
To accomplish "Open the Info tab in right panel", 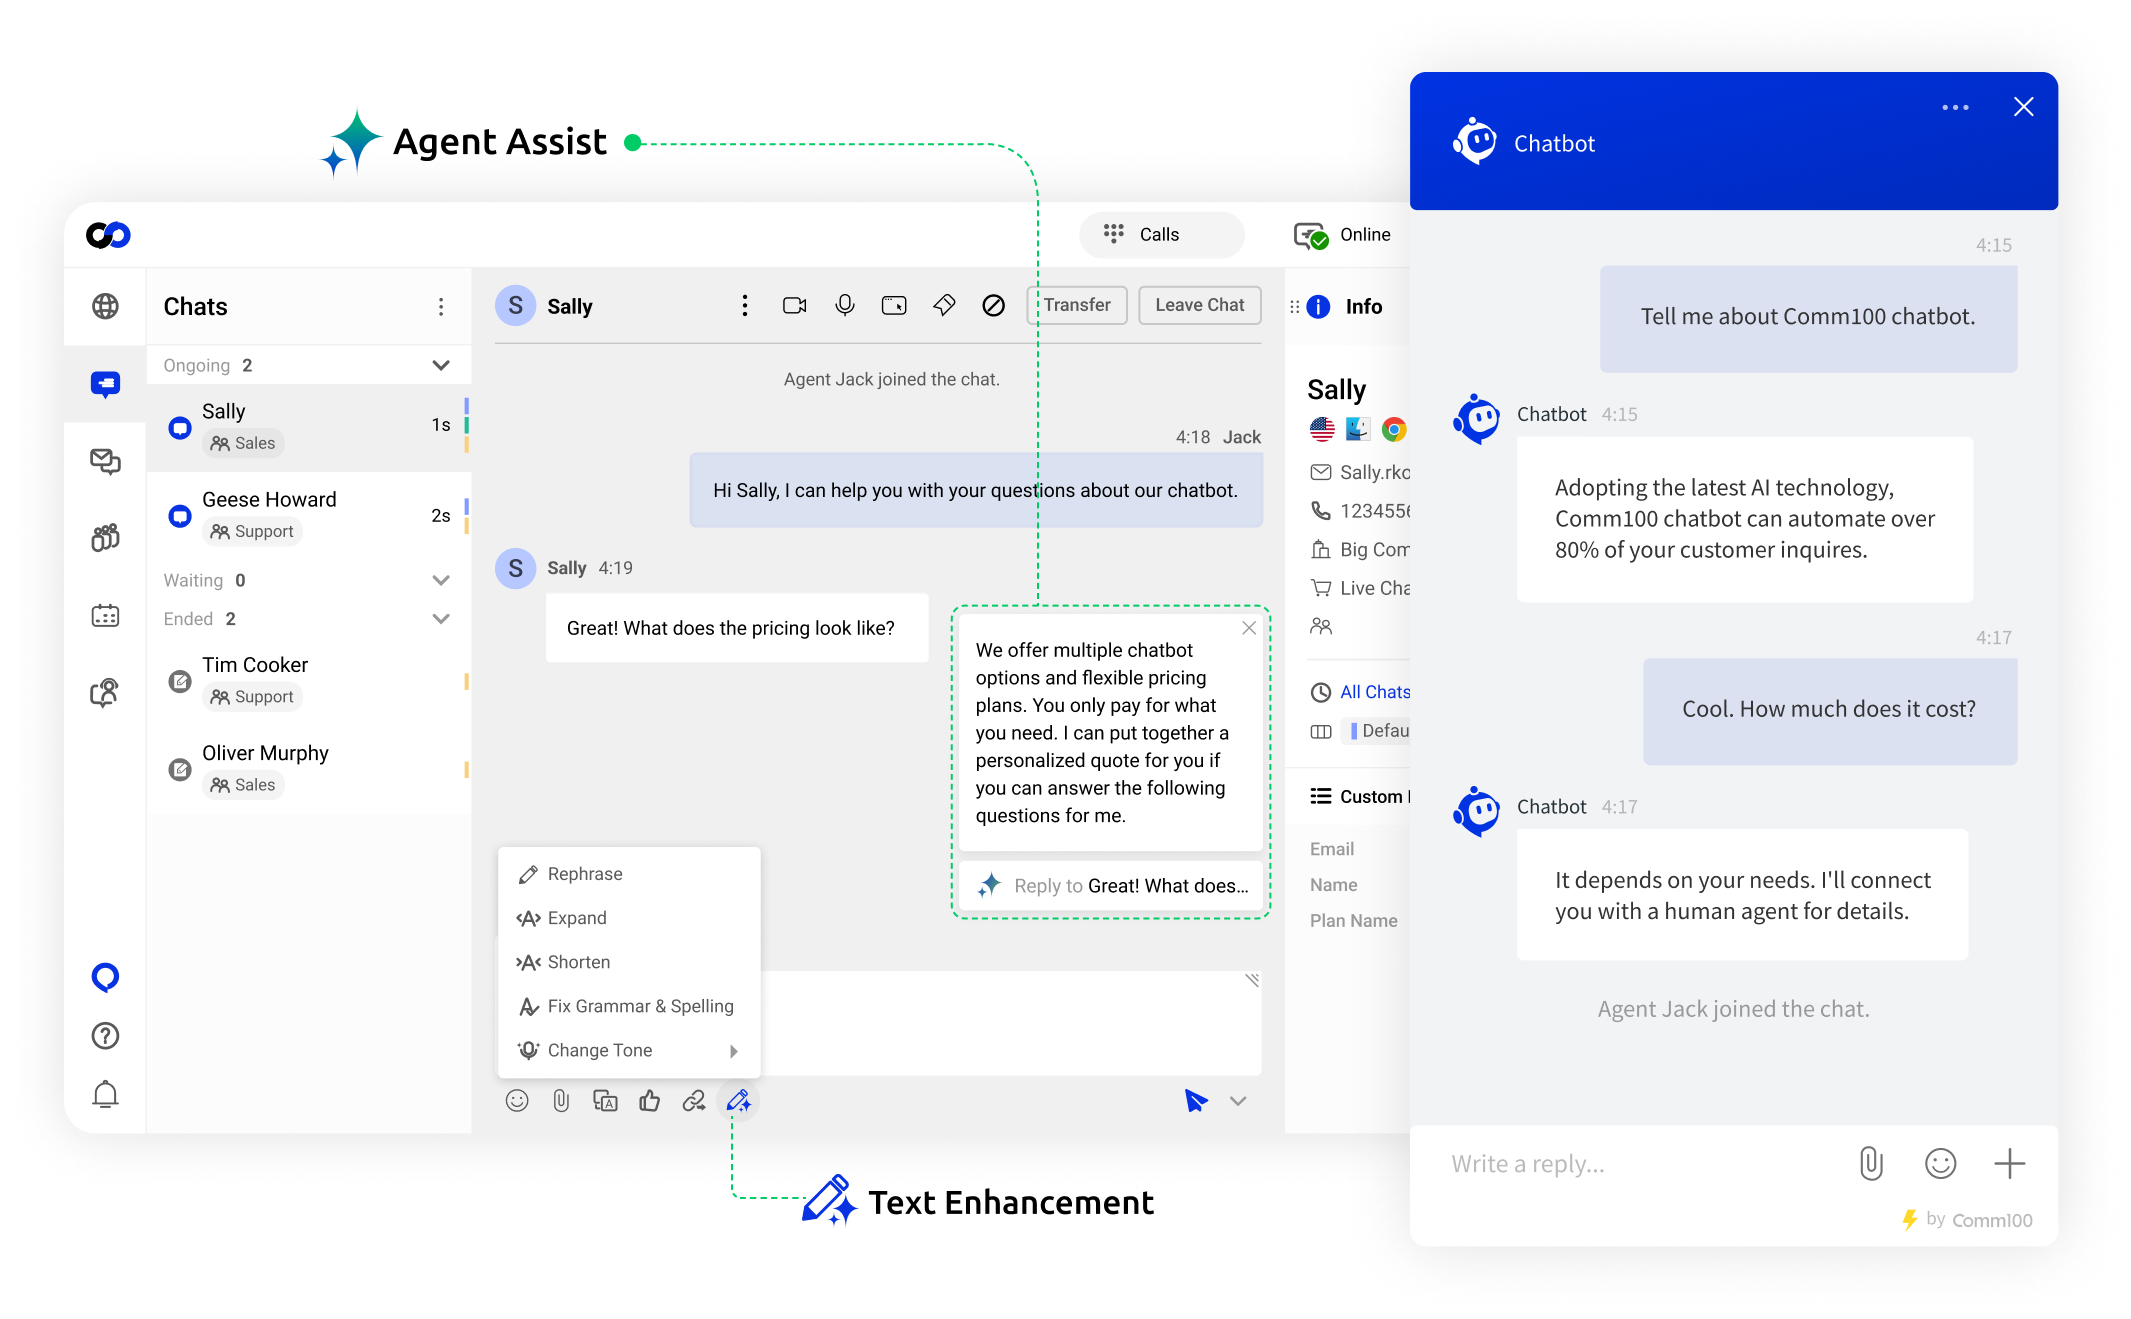I will 1346,307.
